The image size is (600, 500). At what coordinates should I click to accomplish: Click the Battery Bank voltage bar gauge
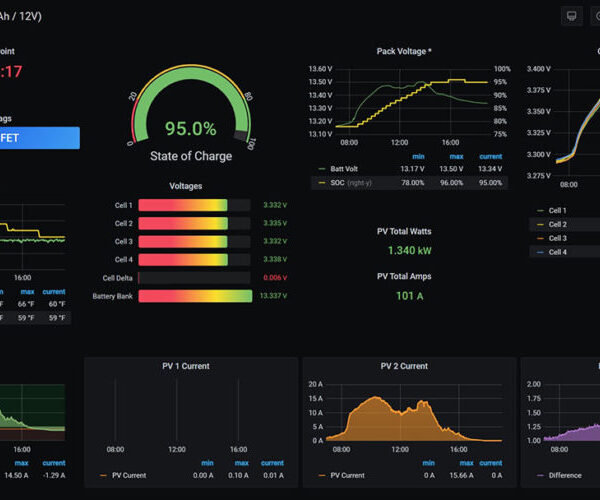(195, 296)
